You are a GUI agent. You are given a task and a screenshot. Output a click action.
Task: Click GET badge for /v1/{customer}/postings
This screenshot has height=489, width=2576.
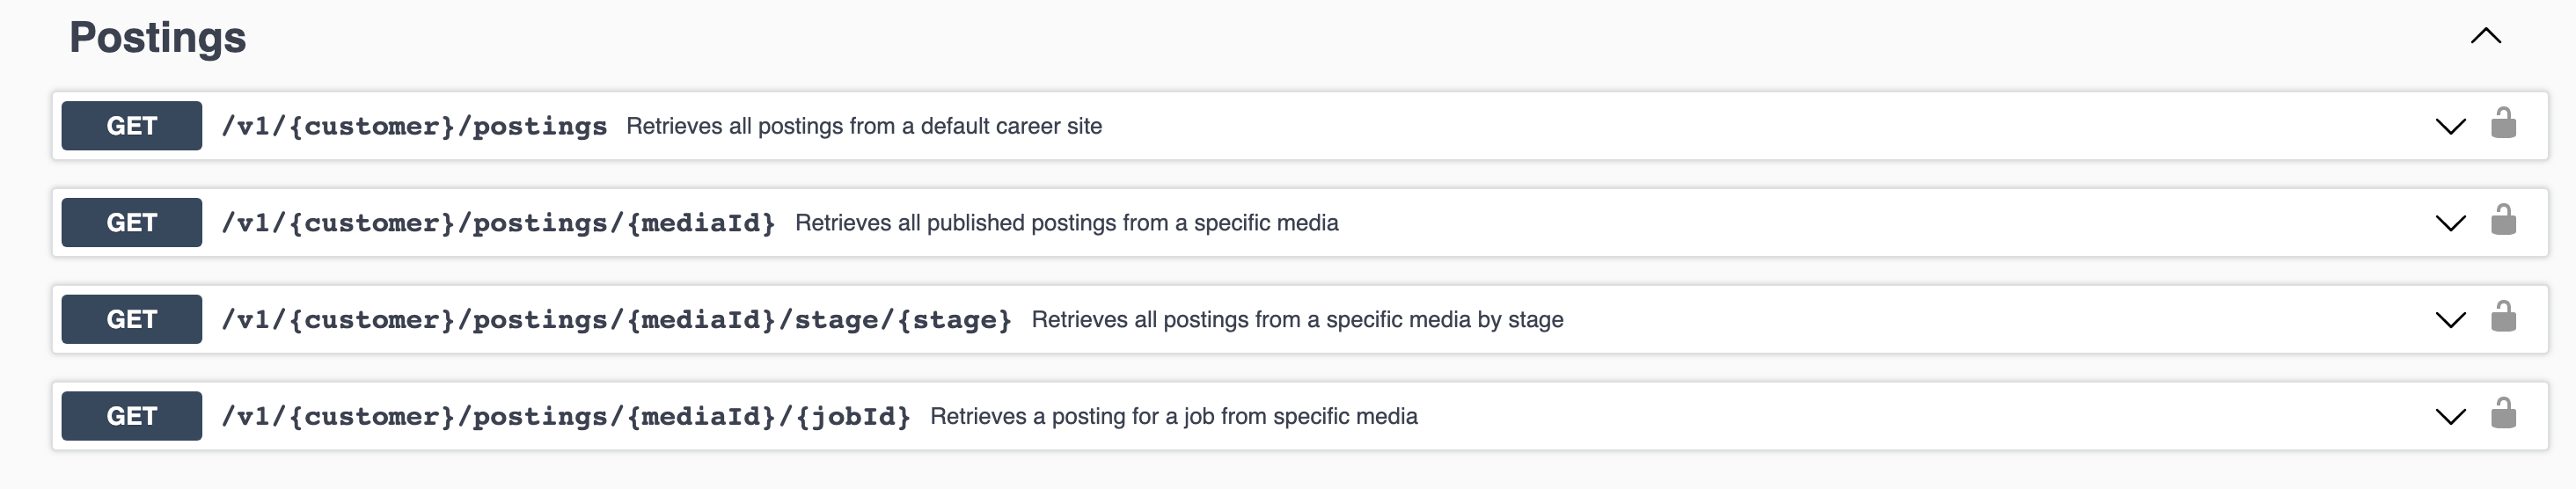pos(131,126)
